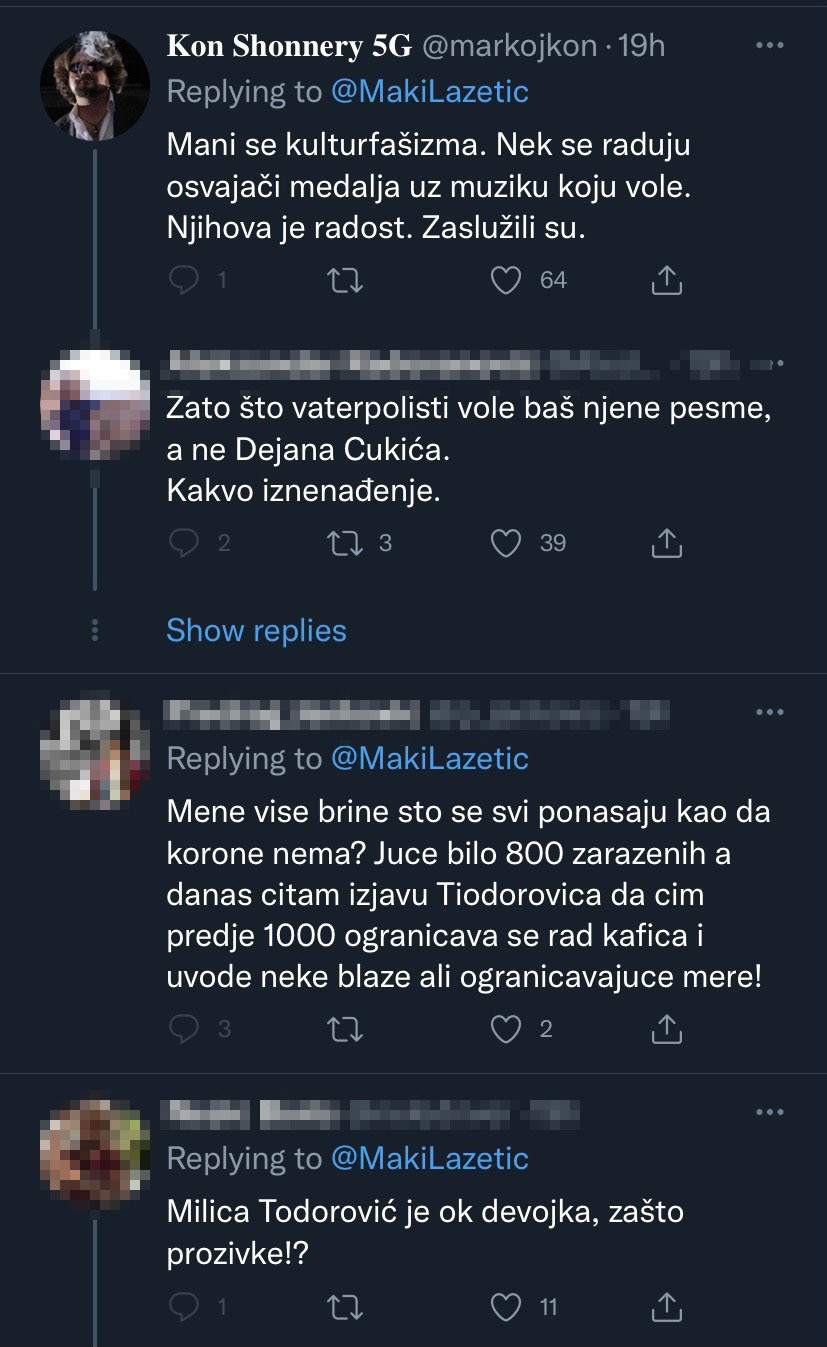The height and width of the screenshot is (1347, 827).
Task: Retweet the tweet about 800 zarazenih
Action: (346, 1028)
